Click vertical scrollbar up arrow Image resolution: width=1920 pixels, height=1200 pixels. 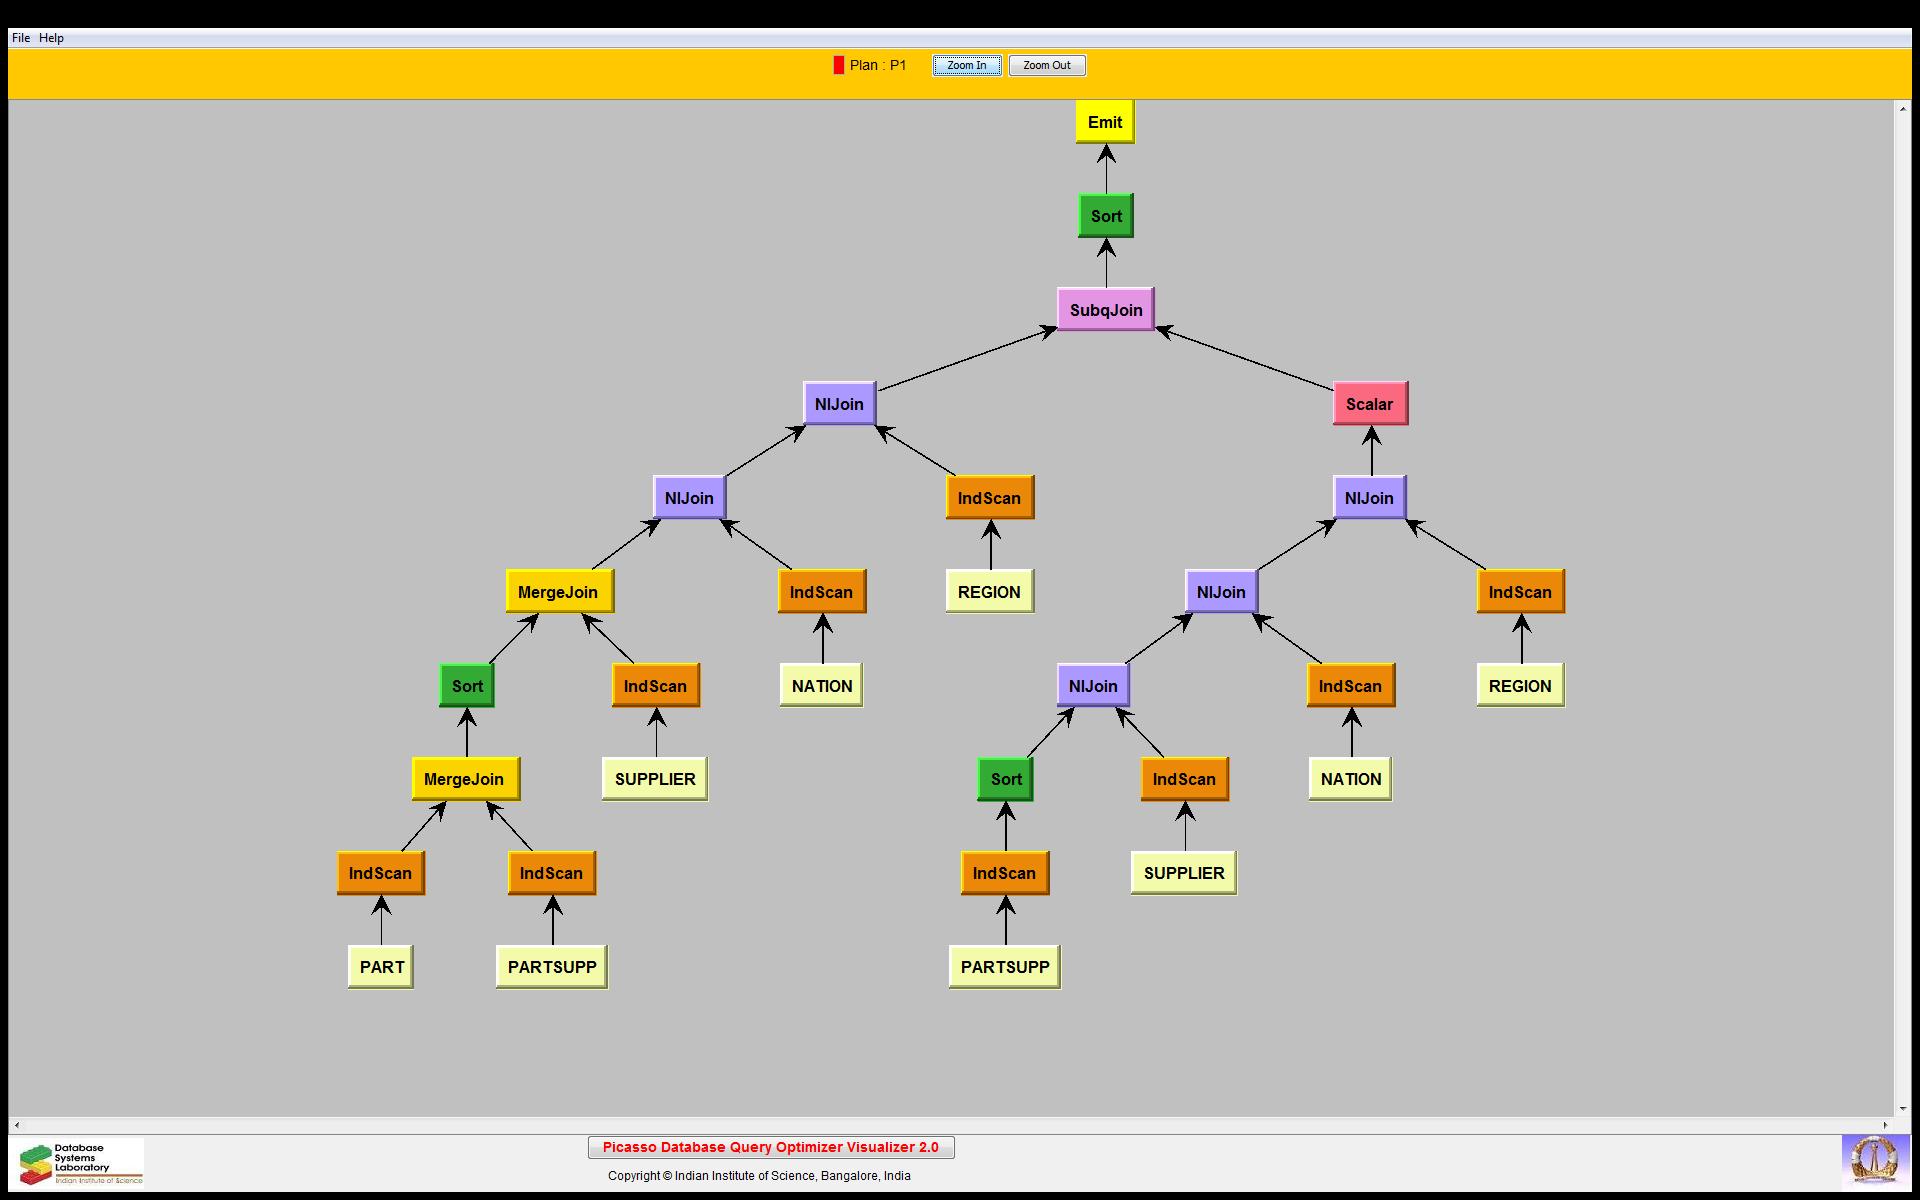point(1902,108)
